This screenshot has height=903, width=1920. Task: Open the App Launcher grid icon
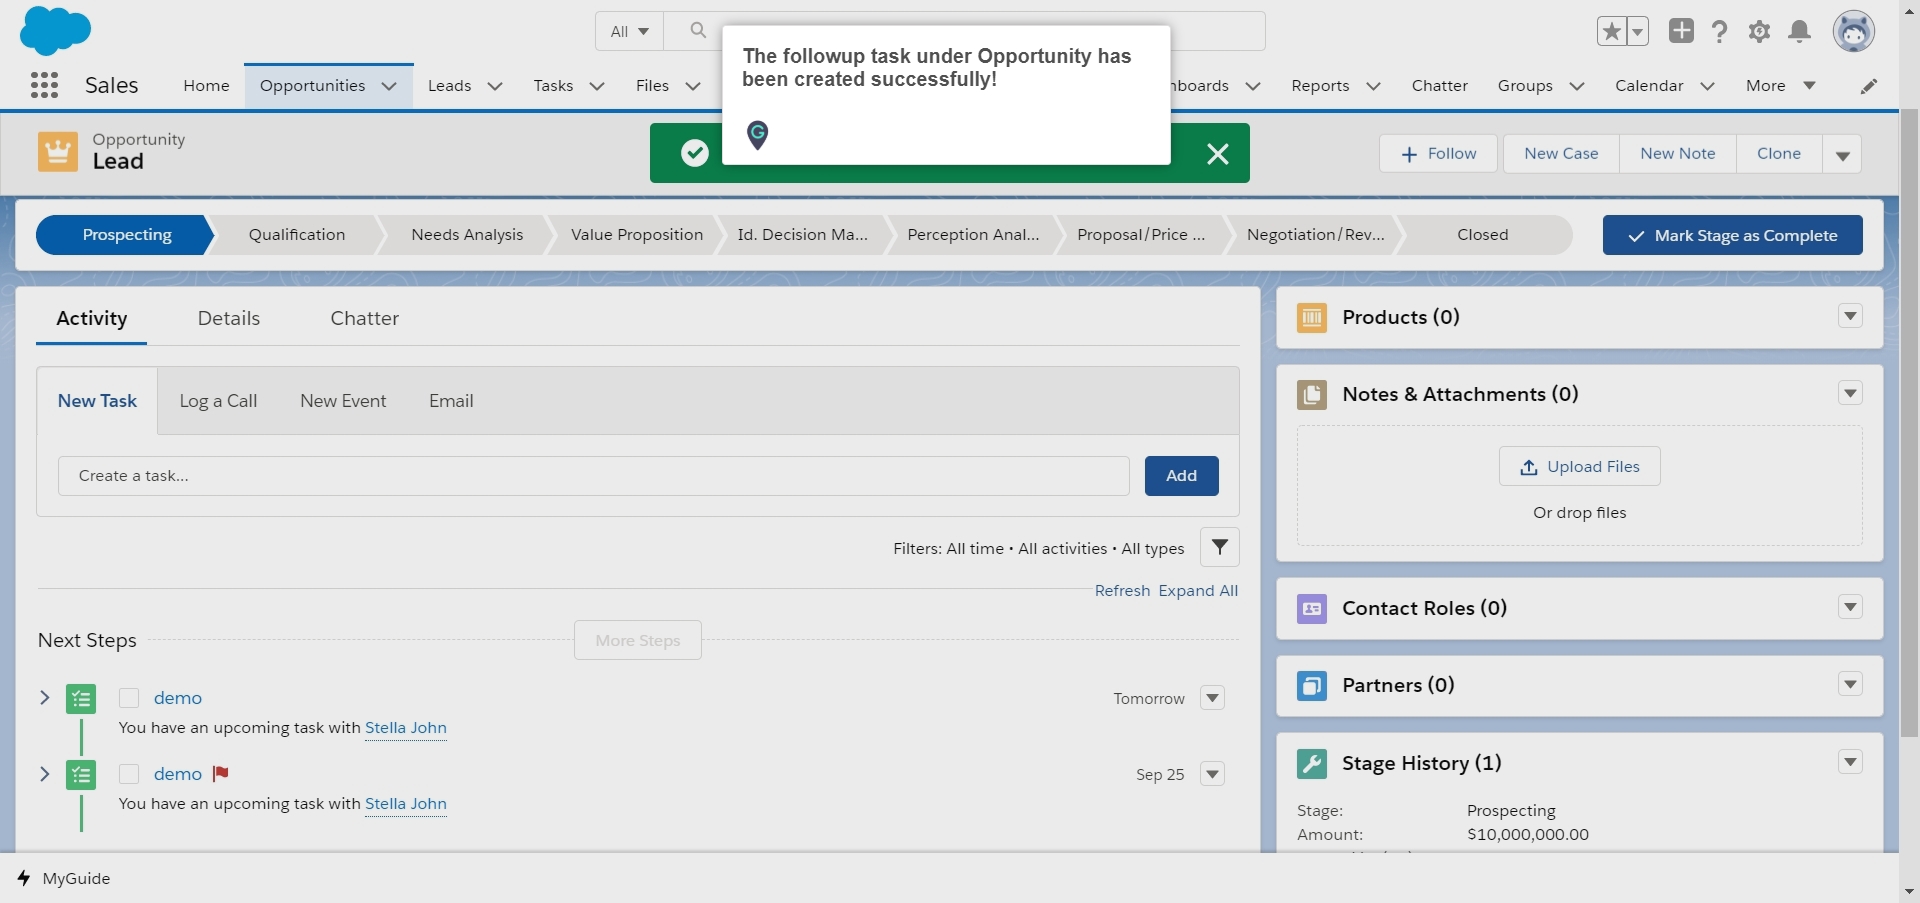(44, 85)
